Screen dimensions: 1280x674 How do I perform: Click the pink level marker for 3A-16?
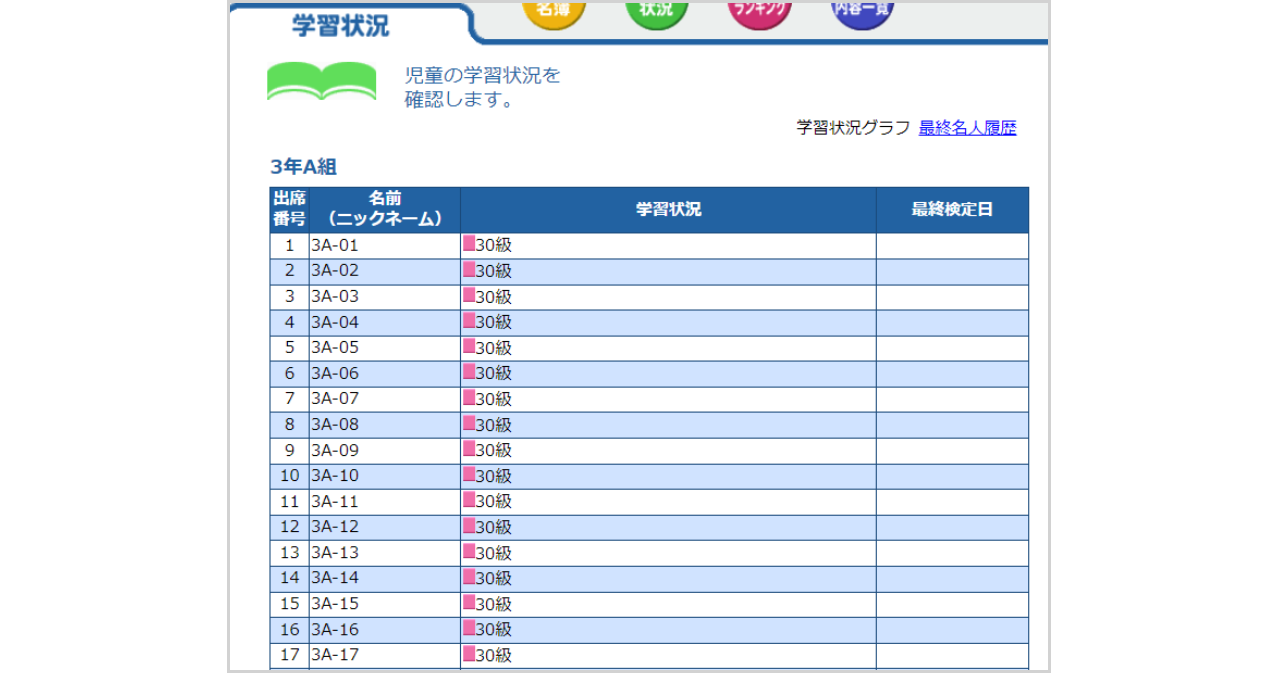468,627
